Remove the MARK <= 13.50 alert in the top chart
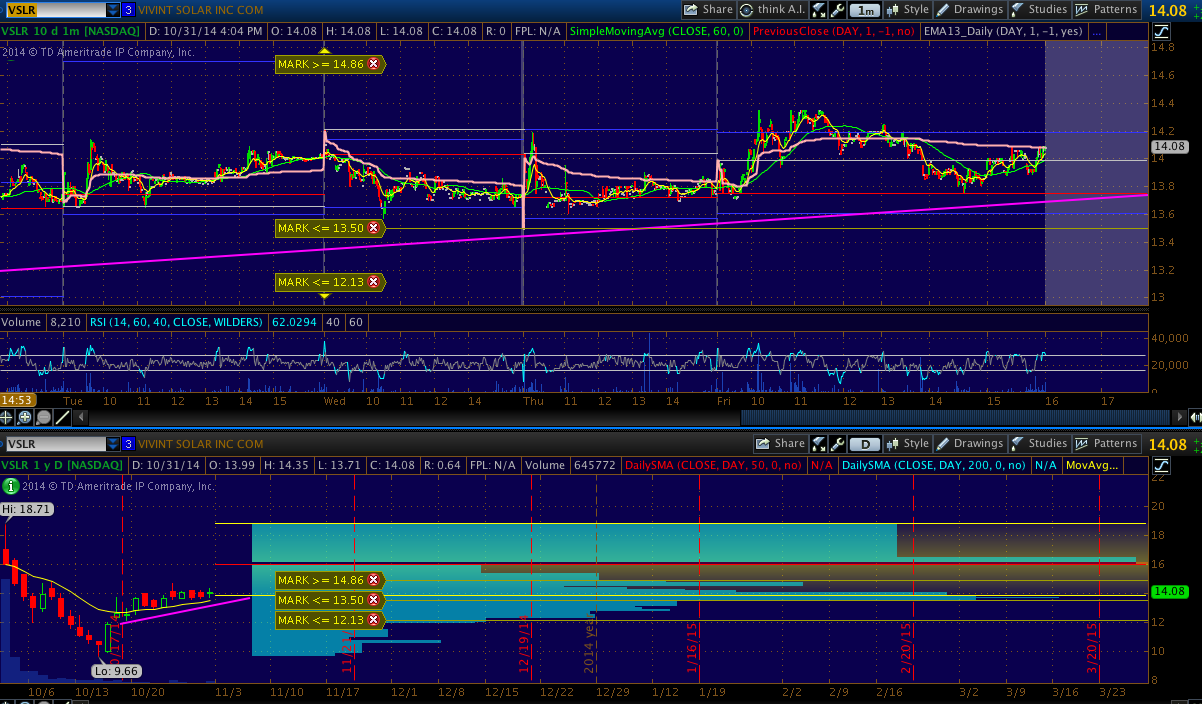This screenshot has height=704, width=1202. point(374,228)
